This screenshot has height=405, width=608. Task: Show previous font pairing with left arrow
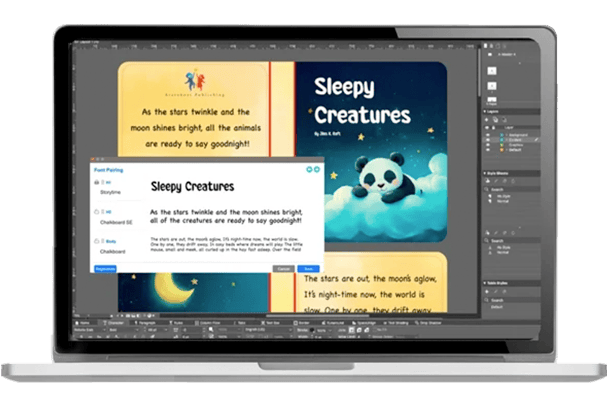click(309, 170)
